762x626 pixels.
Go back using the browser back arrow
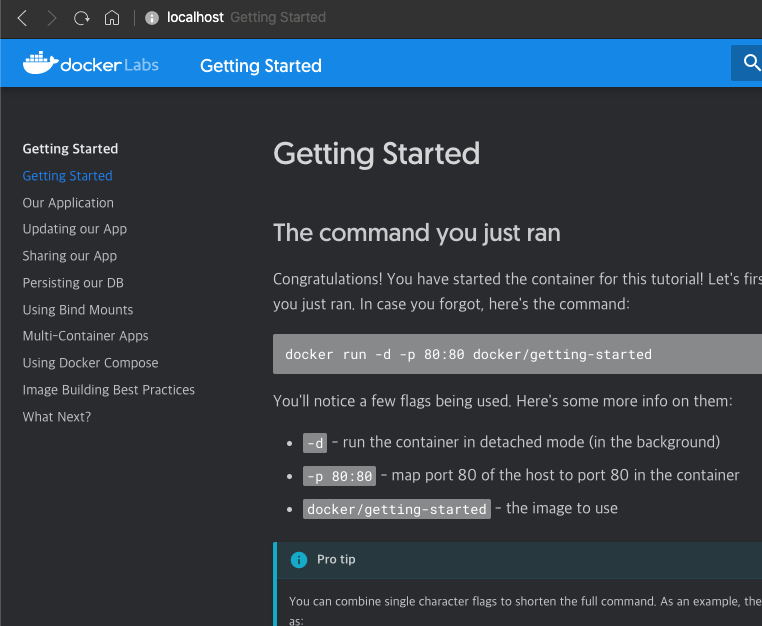click(22, 18)
